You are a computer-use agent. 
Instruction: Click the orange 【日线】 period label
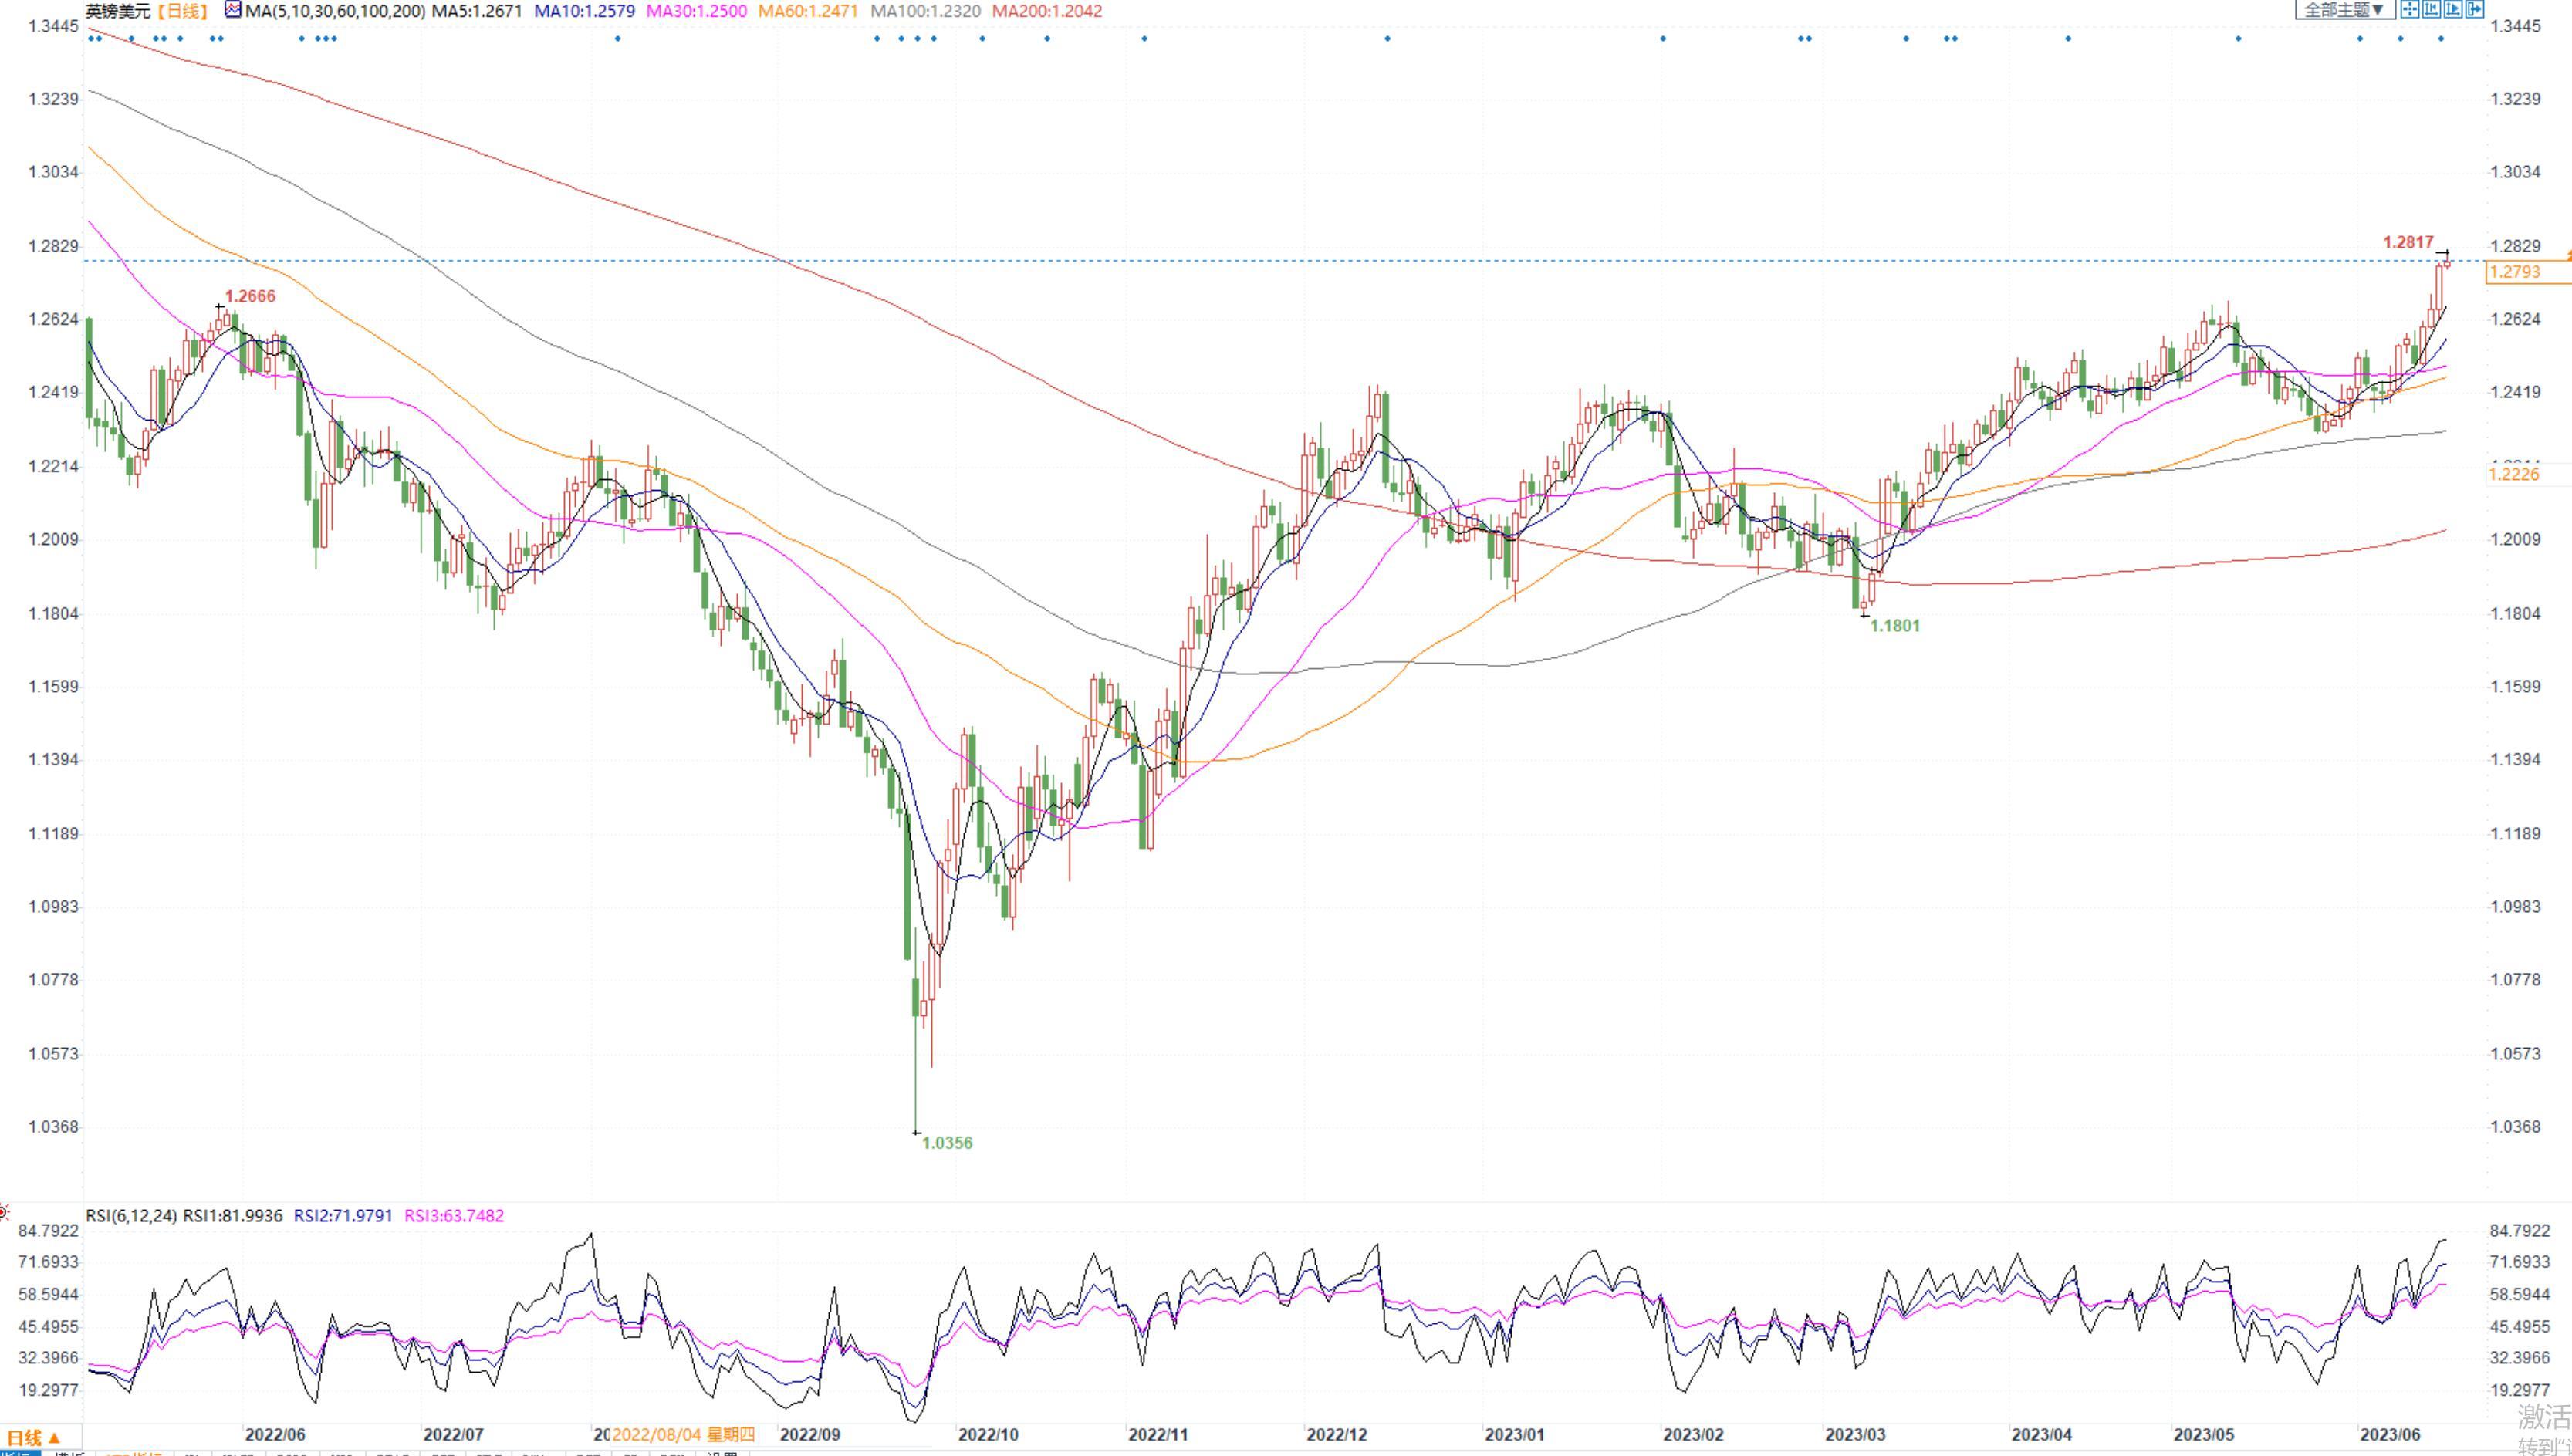(x=183, y=11)
